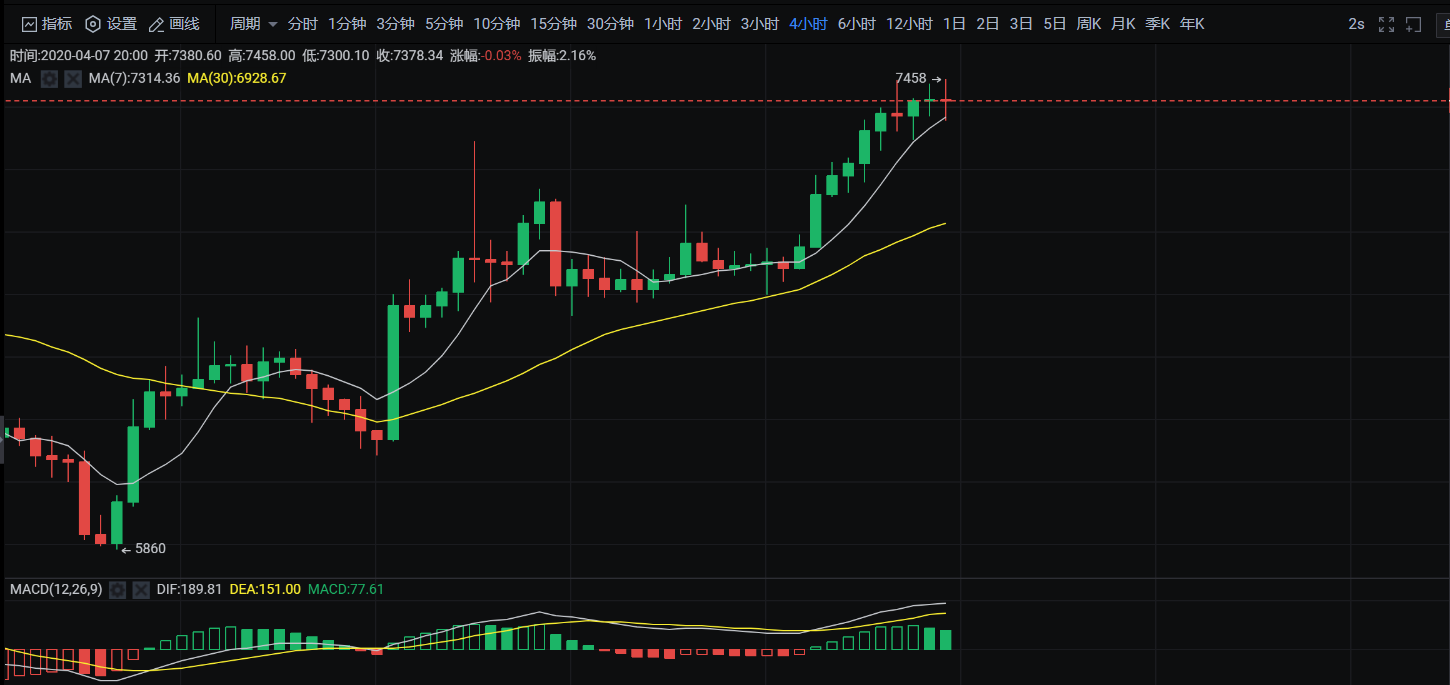Screen dimensions: 1450x685
Task: Open MACD indicator settings gear
Action: click(116, 590)
